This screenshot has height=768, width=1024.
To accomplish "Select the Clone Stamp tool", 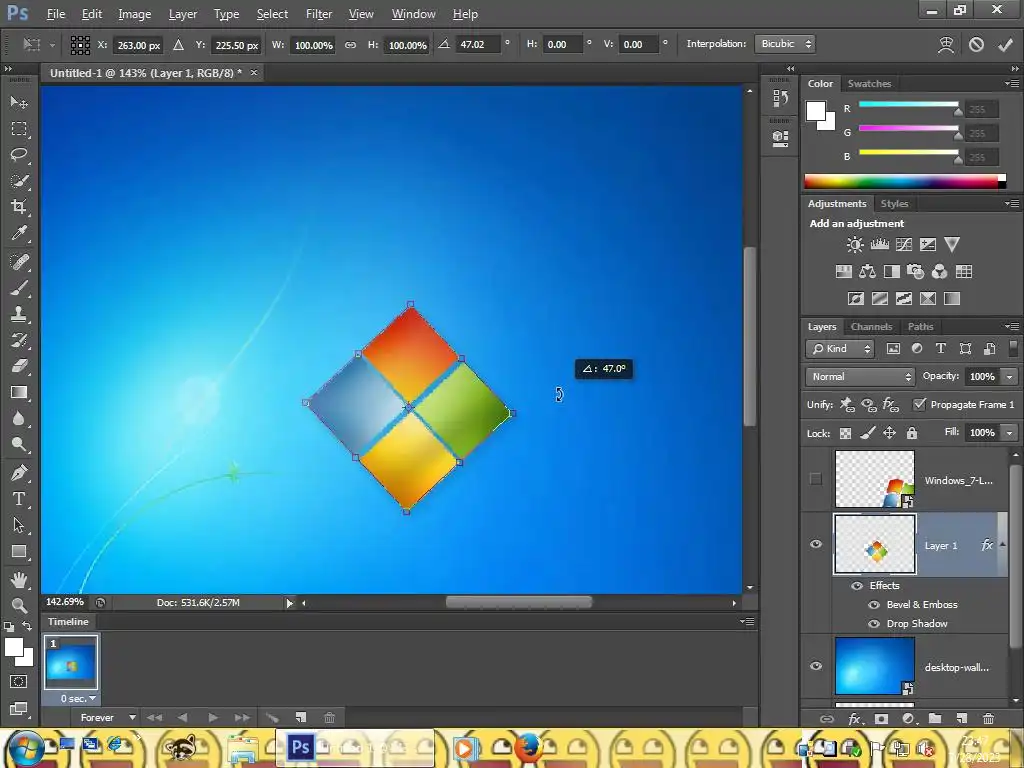I will (19, 314).
